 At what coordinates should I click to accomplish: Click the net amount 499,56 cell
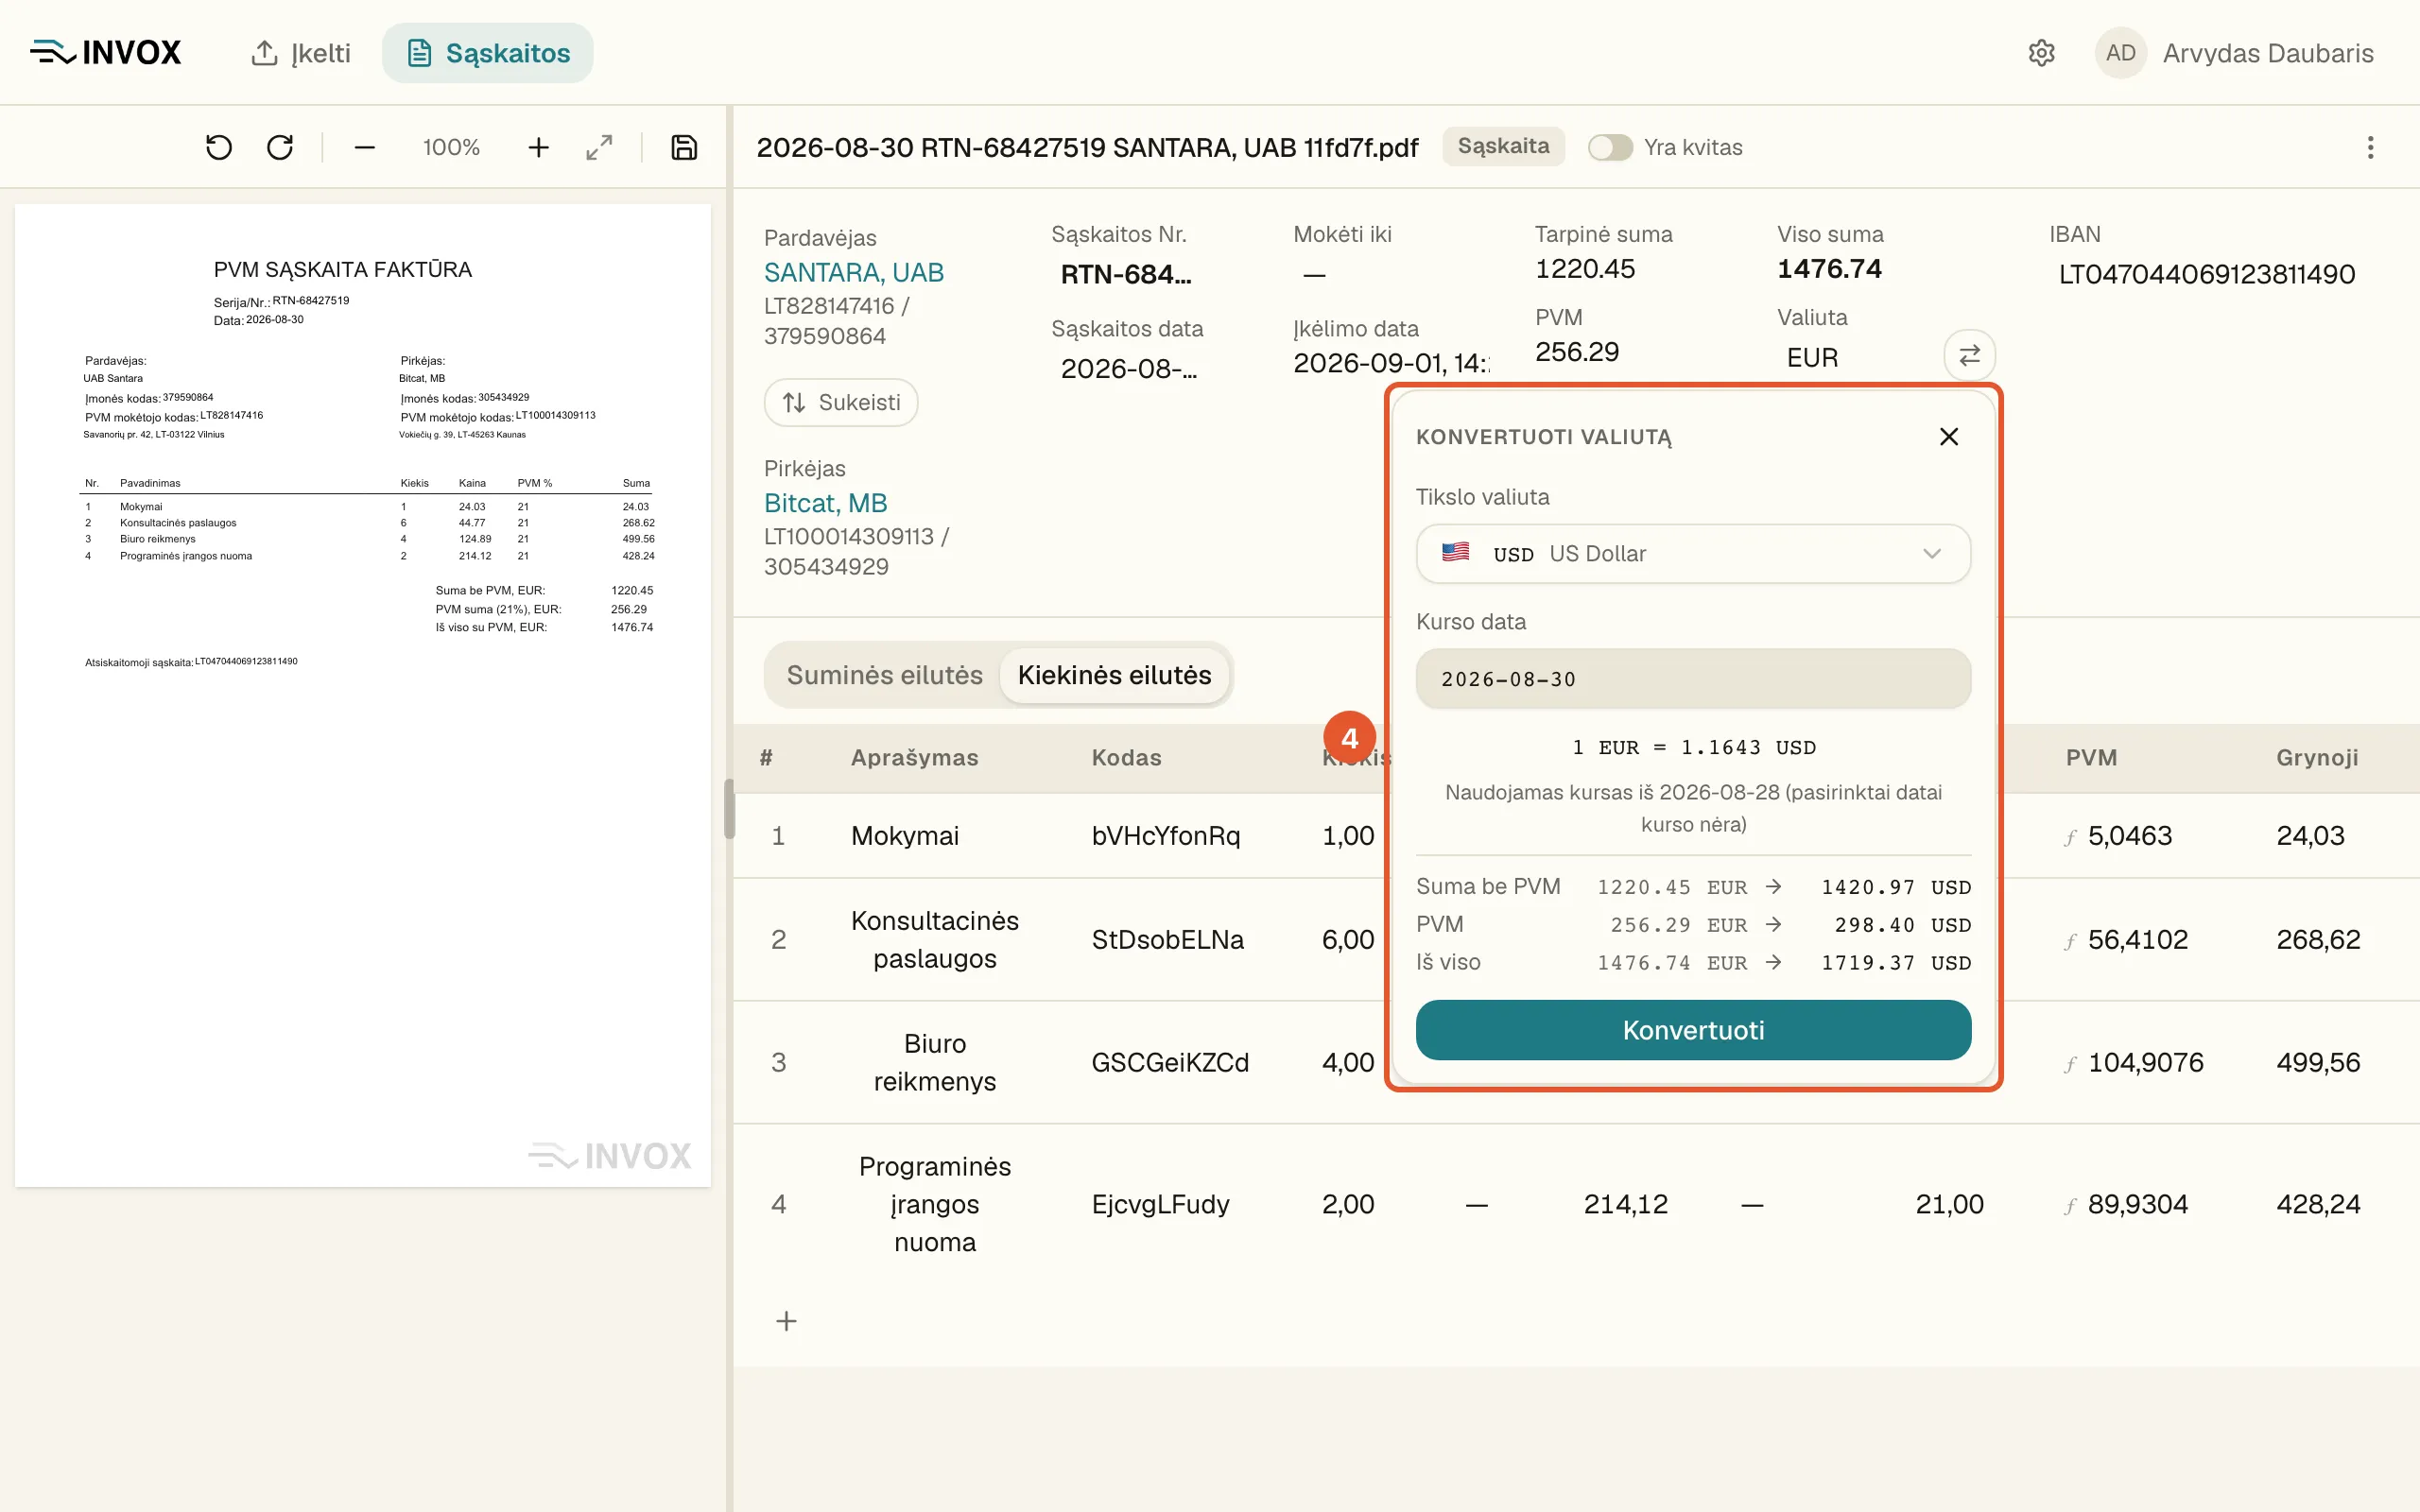pos(2318,1063)
